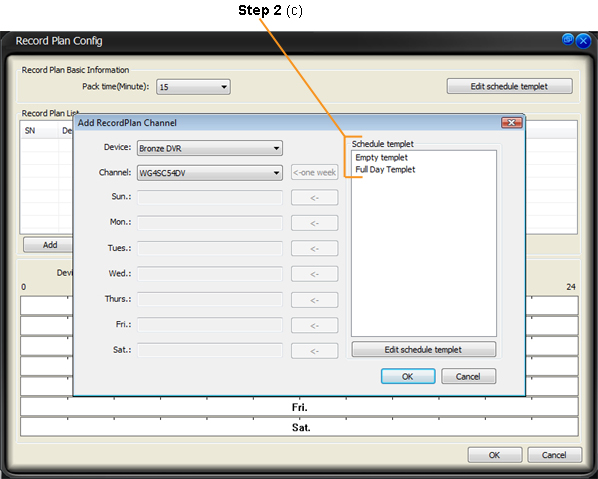The width and height of the screenshot is (598, 479).
Task: Click Edit schedule templet in dialog
Action: (424, 349)
